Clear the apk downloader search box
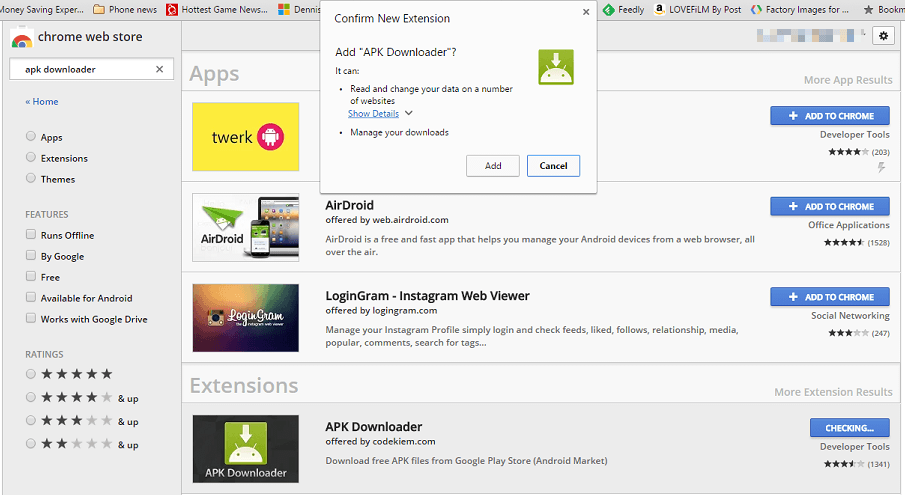Screen dimensions: 905x495 pos(159,69)
